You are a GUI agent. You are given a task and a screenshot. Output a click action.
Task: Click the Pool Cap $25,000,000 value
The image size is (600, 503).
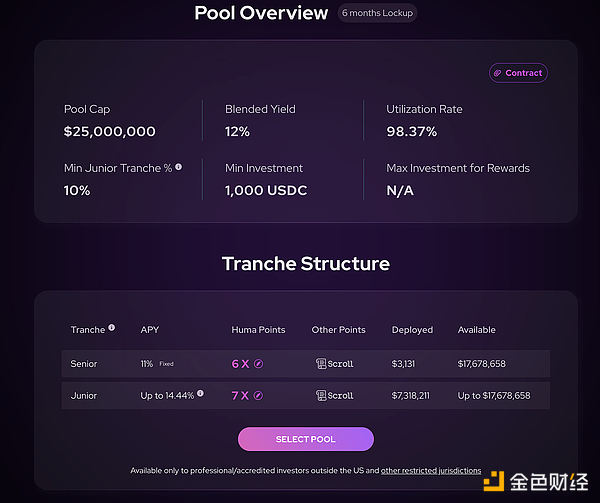[109, 131]
